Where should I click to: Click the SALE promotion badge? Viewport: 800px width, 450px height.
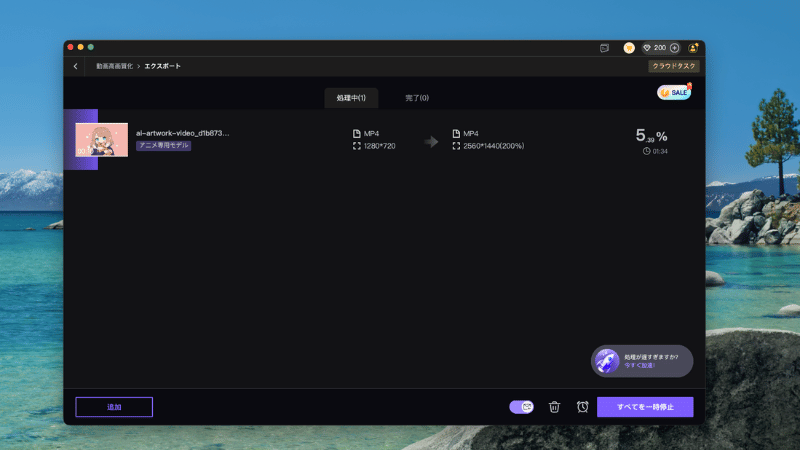pyautogui.click(x=673, y=92)
